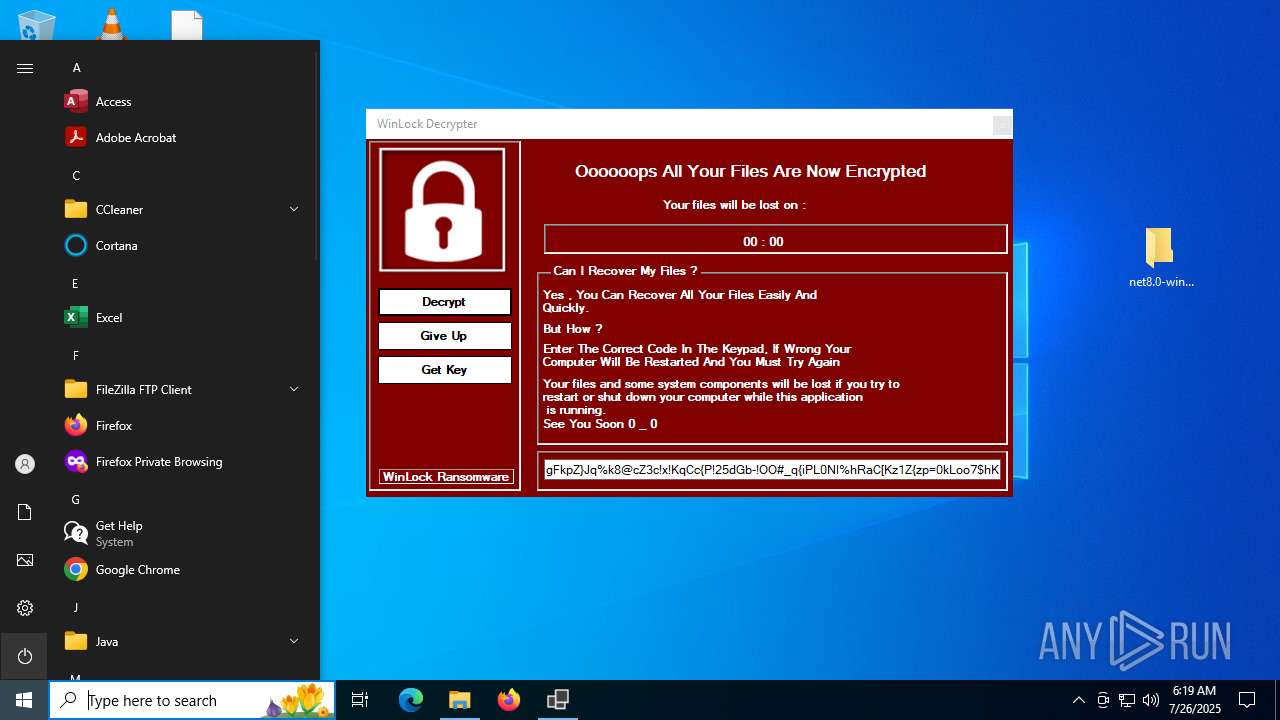Click the volume icon in system tray
This screenshot has width=1280, height=720.
click(x=1151, y=700)
